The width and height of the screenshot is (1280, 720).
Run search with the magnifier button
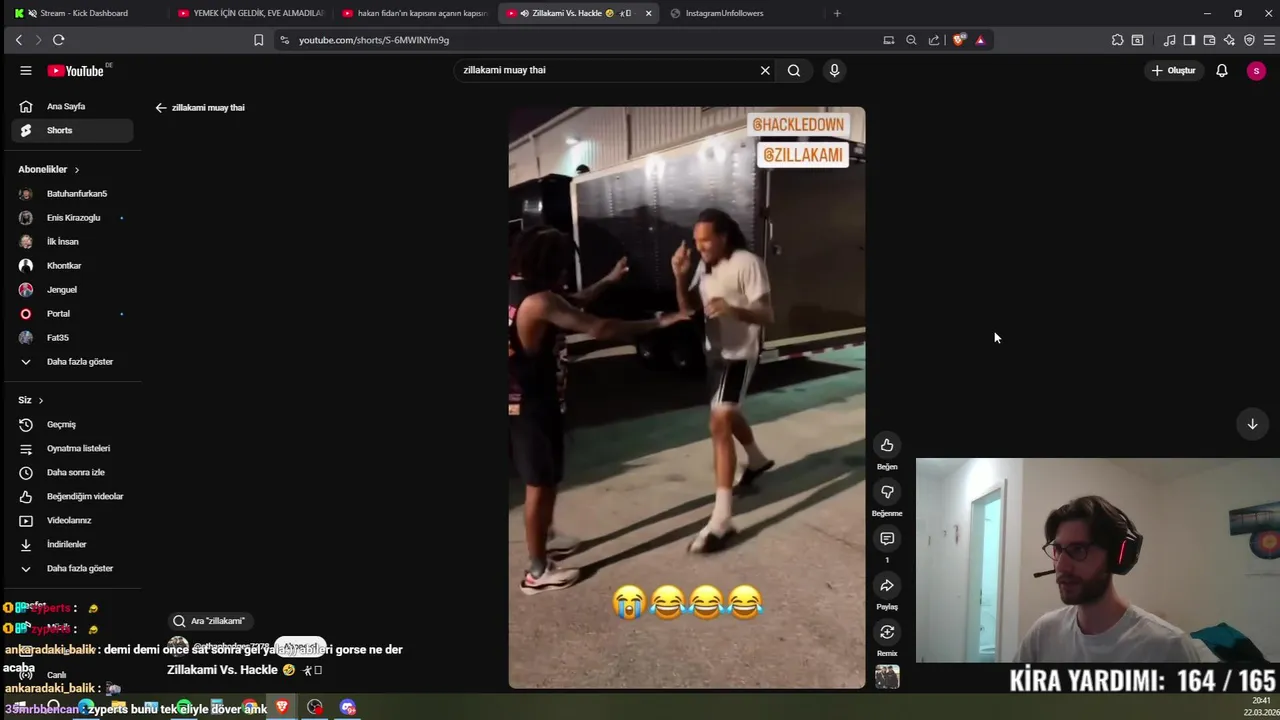point(794,70)
